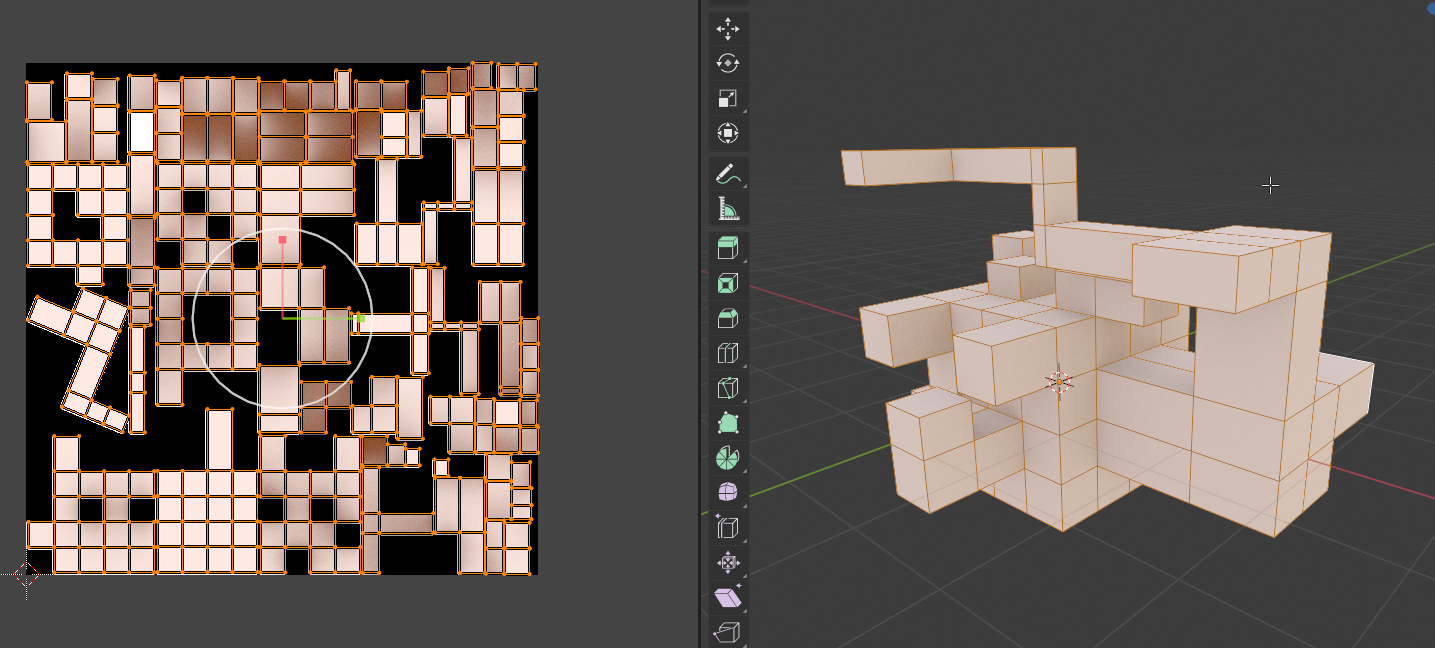Activate the Bevel tool
This screenshot has width=1435, height=648.
(x=728, y=319)
